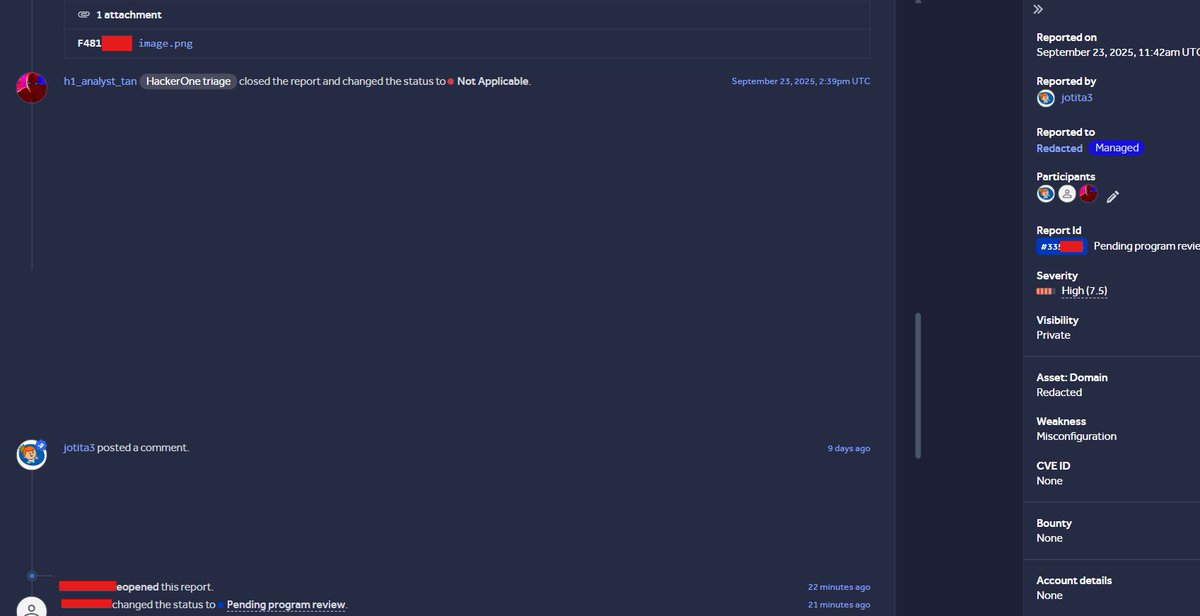The width and height of the screenshot is (1200, 616).
Task: Open h1_analyst_tan profile link
Action: (100, 81)
